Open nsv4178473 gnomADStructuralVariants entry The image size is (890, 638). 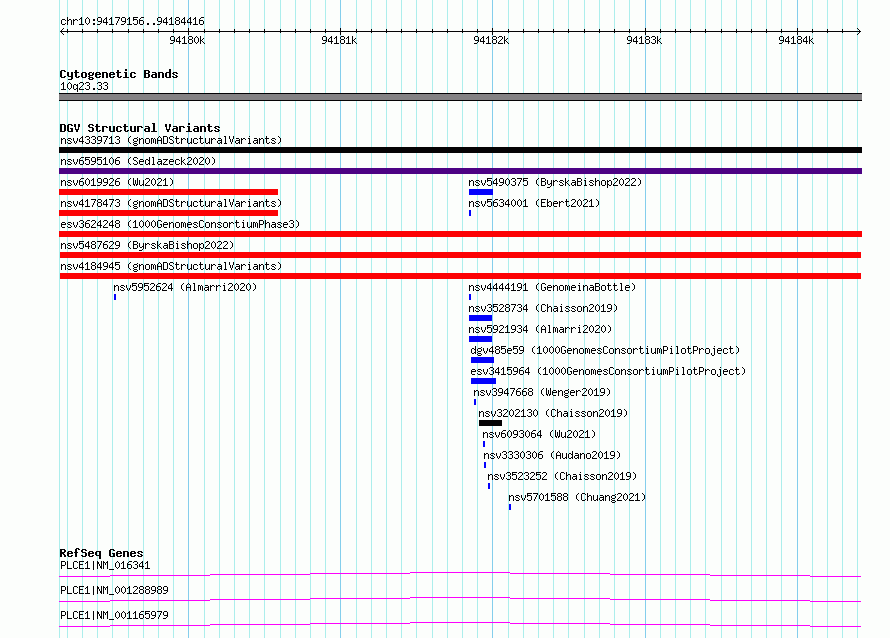click(171, 203)
